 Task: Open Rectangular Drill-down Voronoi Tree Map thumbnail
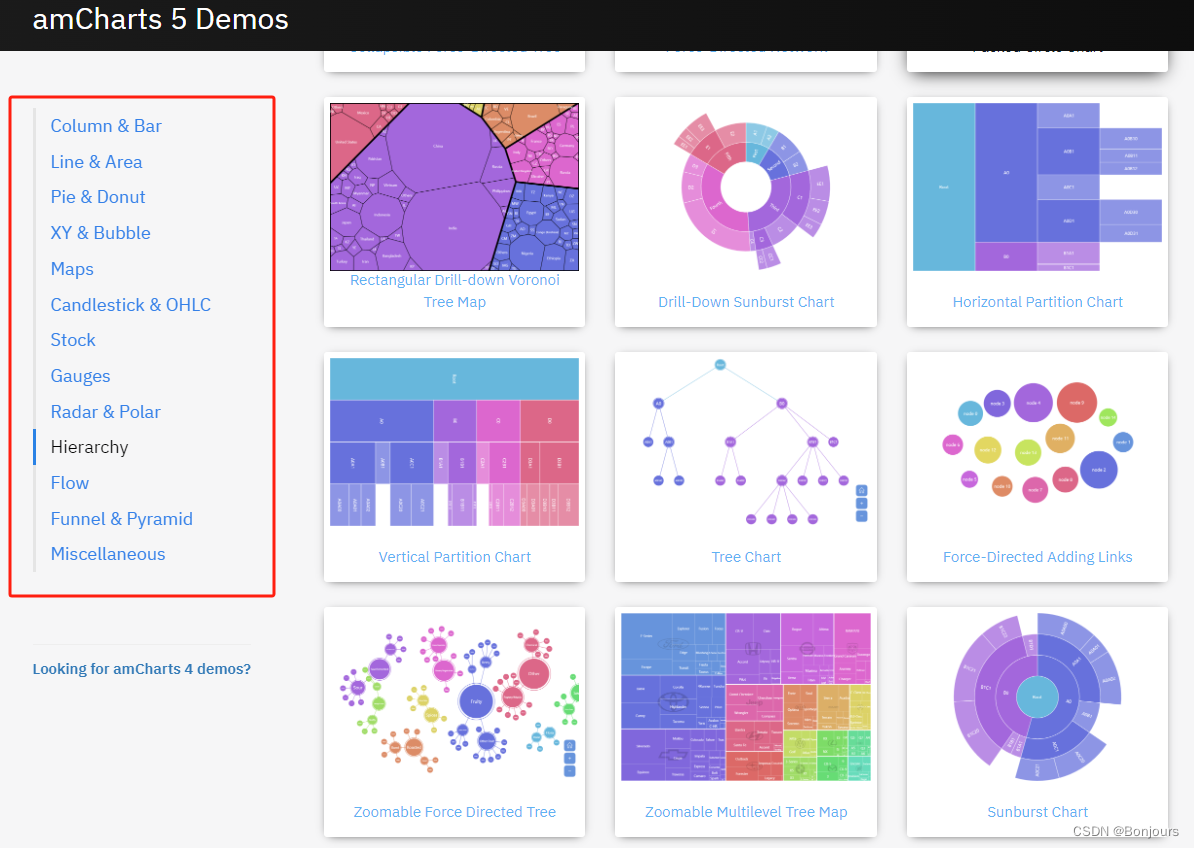click(x=454, y=187)
